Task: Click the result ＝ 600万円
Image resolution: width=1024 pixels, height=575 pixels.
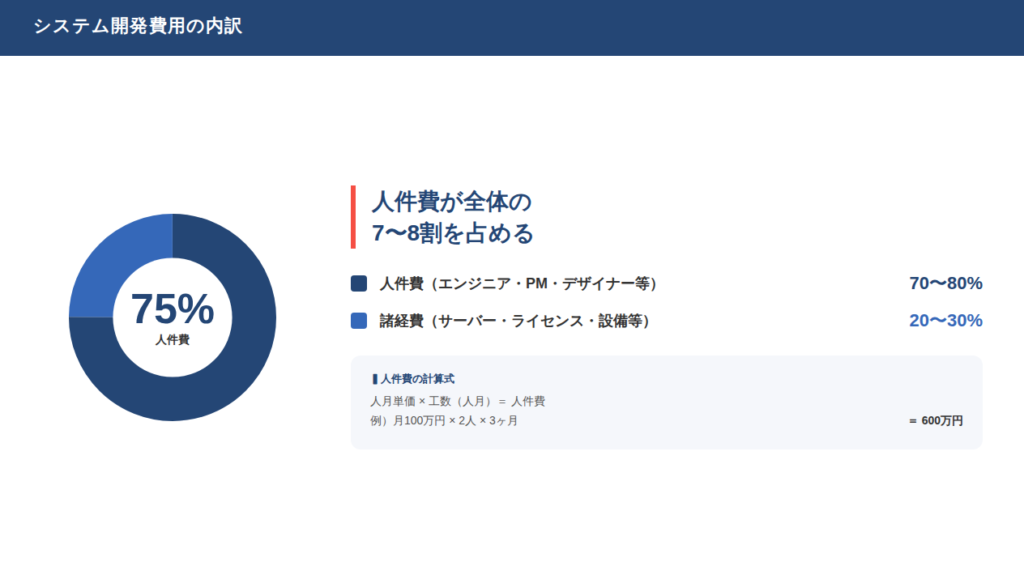Action: [935, 421]
